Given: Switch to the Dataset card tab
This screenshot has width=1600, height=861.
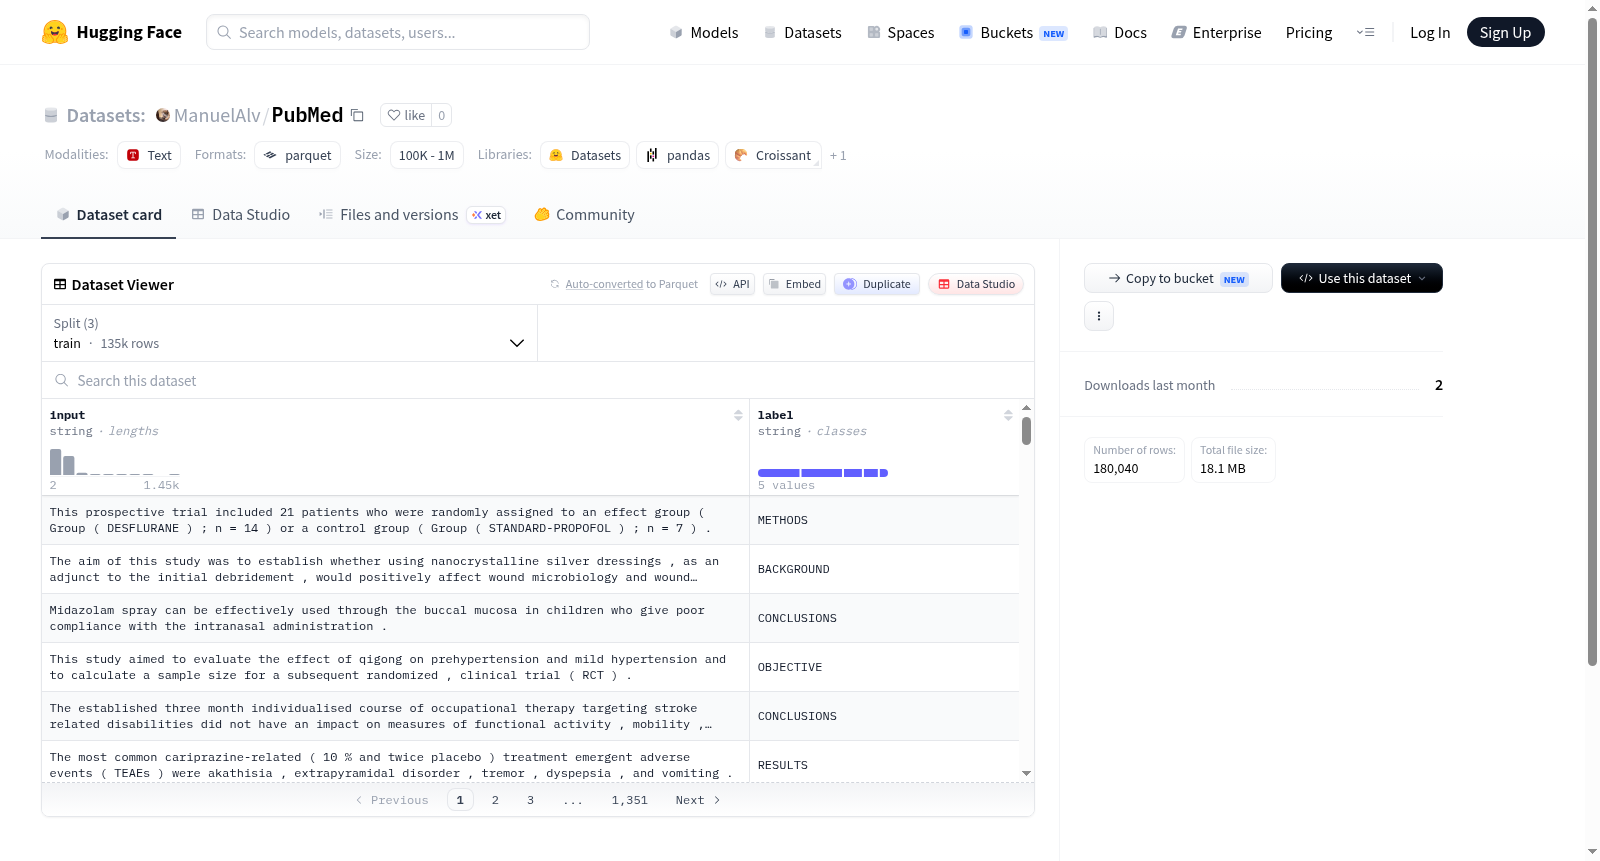Looking at the screenshot, I should [x=109, y=215].
